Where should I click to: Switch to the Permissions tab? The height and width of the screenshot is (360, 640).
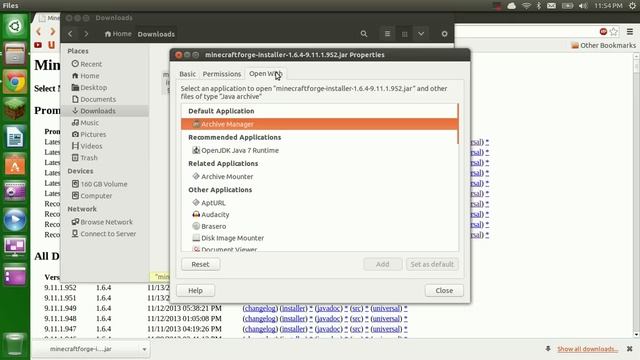222,74
